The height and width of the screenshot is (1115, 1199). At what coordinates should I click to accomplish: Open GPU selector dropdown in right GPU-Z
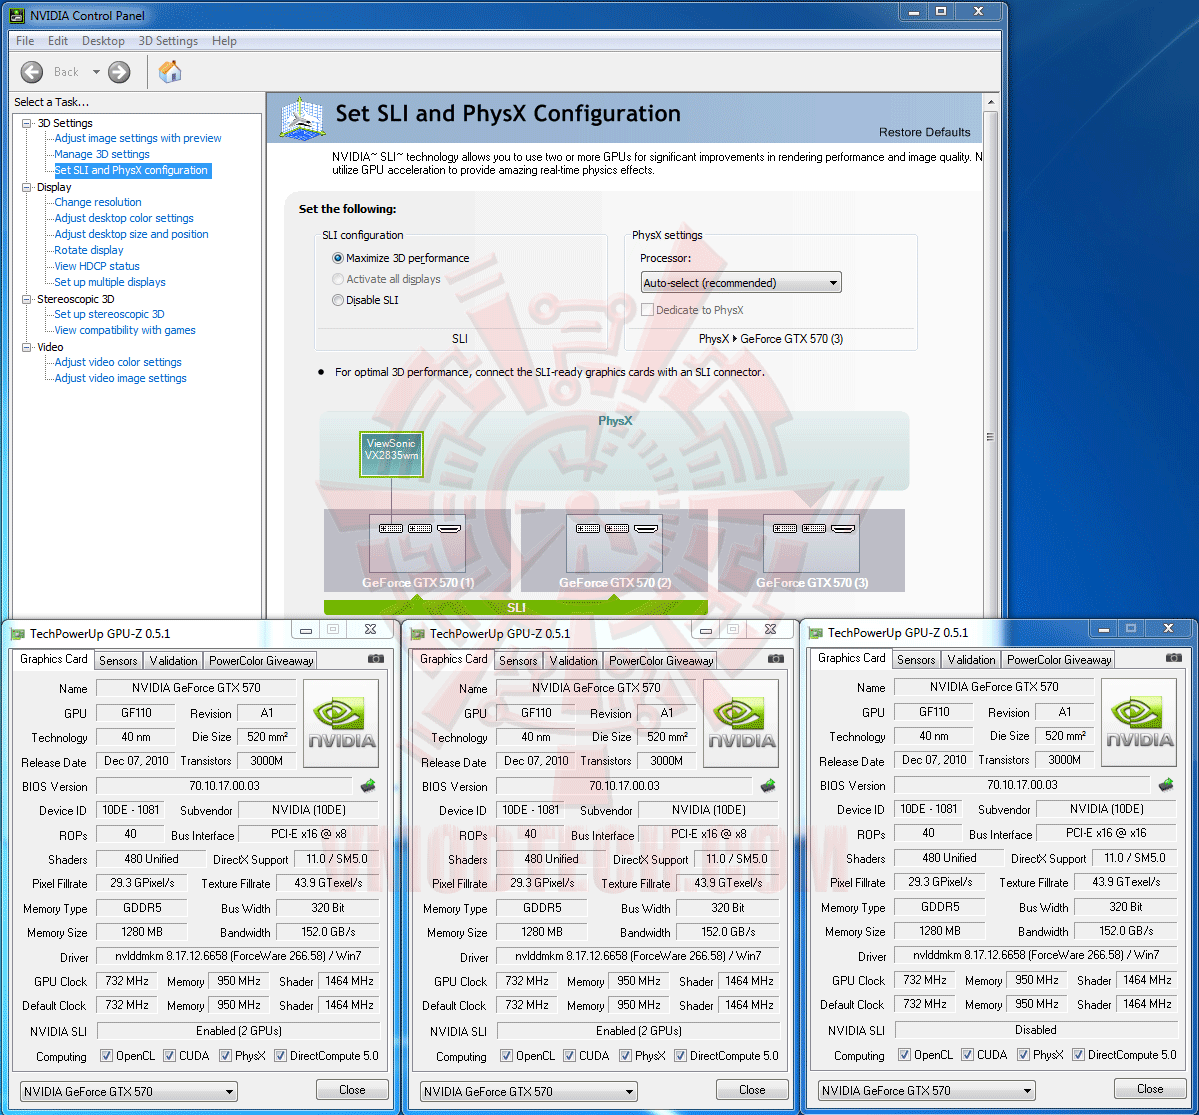(927, 1091)
